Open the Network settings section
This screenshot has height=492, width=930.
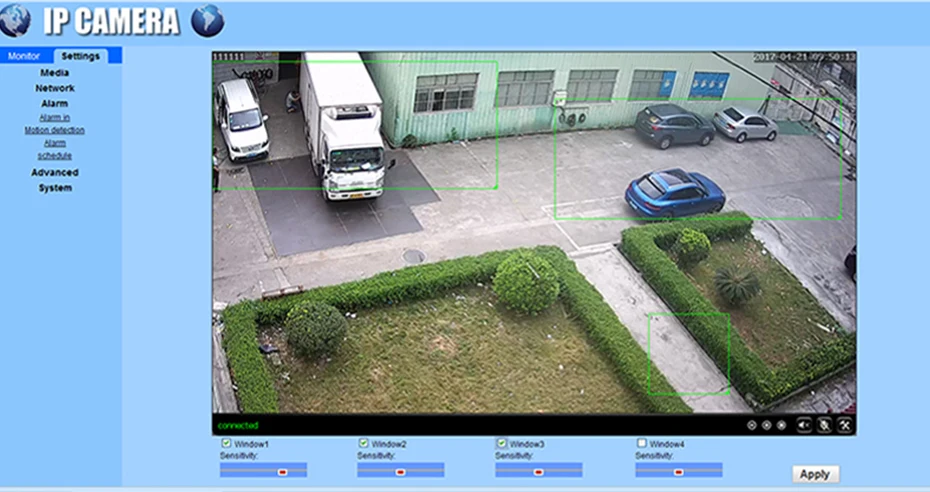click(x=55, y=88)
